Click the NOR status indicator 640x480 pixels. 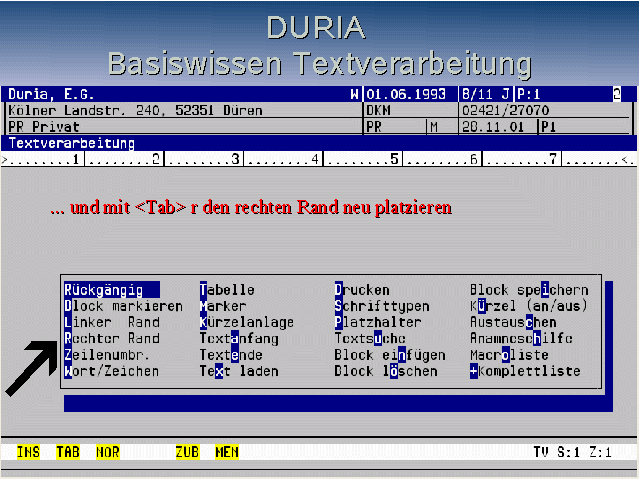pyautogui.click(x=108, y=452)
